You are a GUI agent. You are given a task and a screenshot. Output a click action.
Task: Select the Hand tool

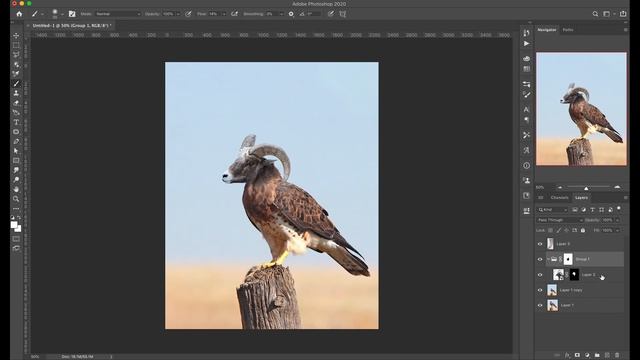coord(16,189)
